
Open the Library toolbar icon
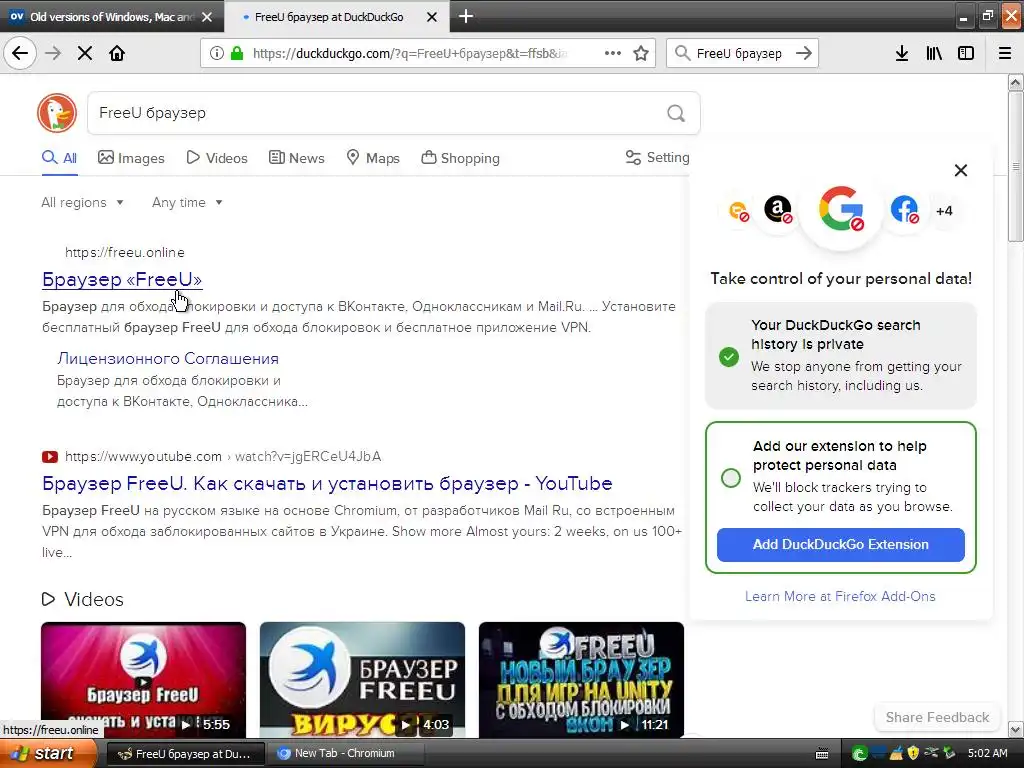tap(934, 53)
